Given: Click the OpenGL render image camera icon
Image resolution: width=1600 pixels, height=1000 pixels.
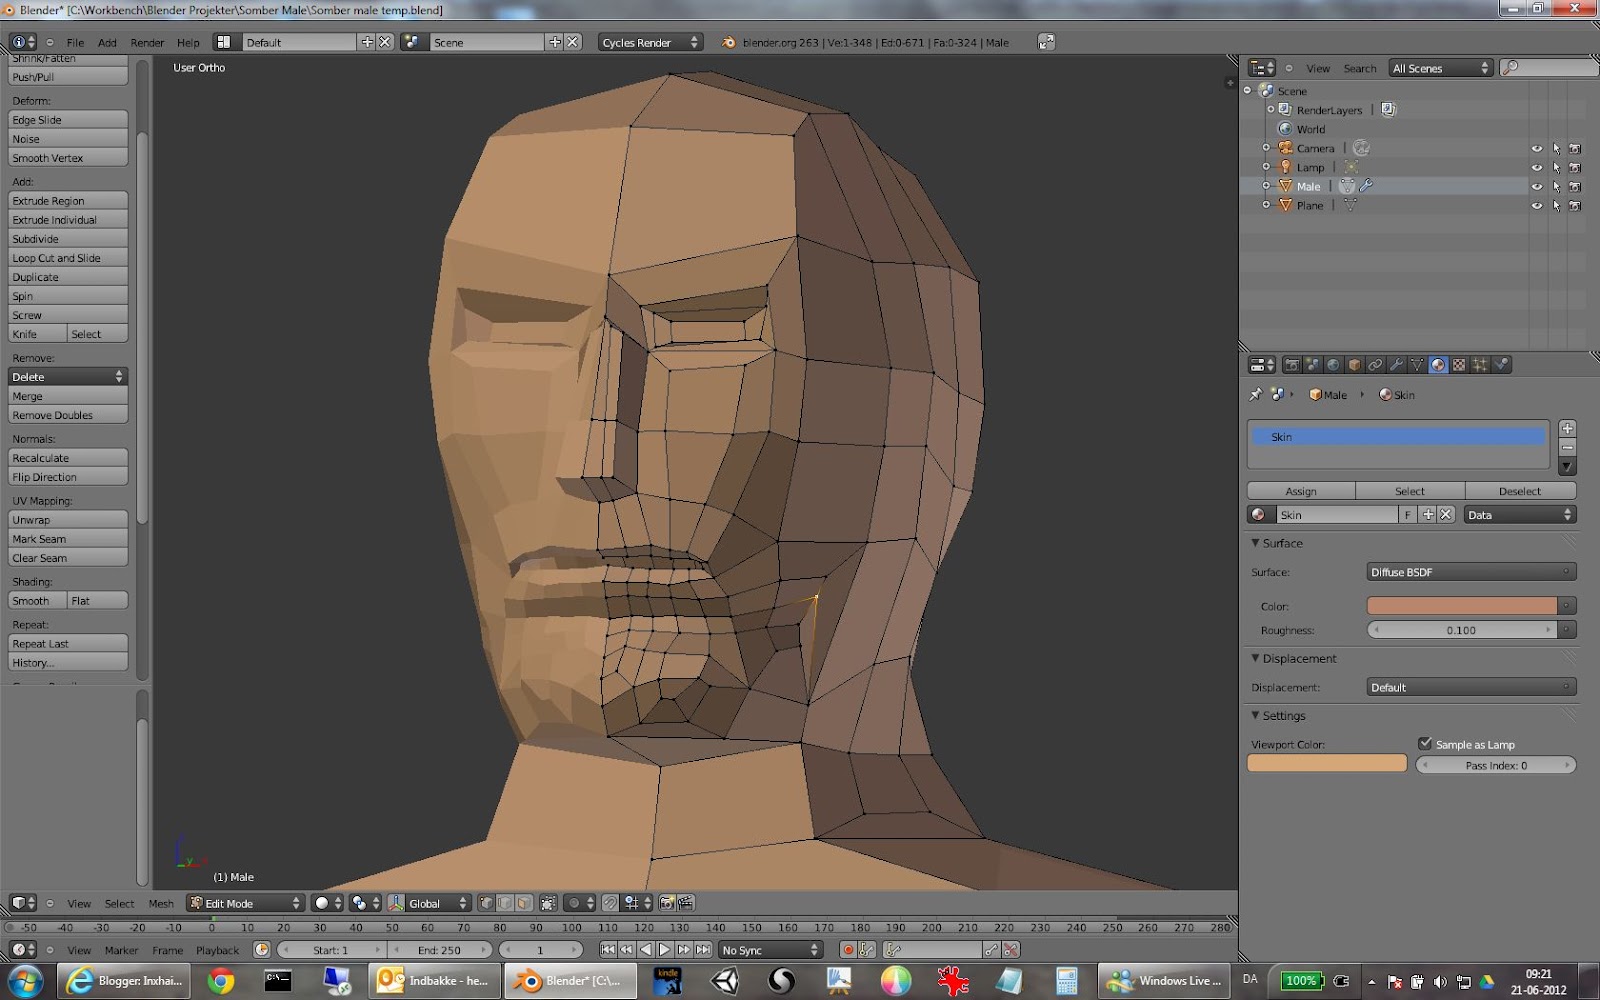Looking at the screenshot, I should [667, 903].
